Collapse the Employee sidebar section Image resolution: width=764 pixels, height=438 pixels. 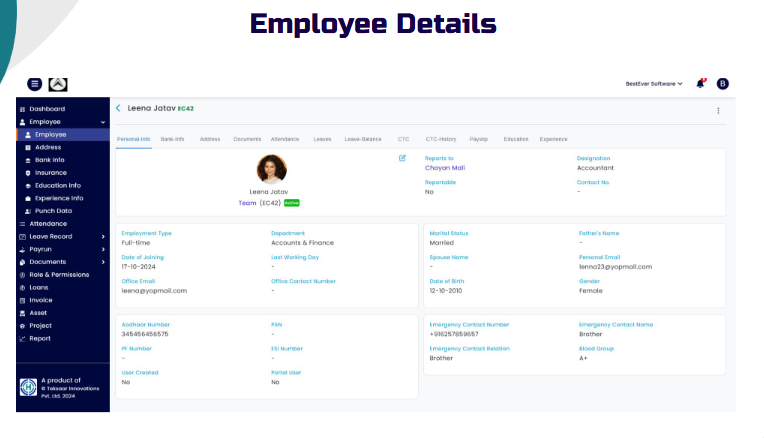coord(103,122)
